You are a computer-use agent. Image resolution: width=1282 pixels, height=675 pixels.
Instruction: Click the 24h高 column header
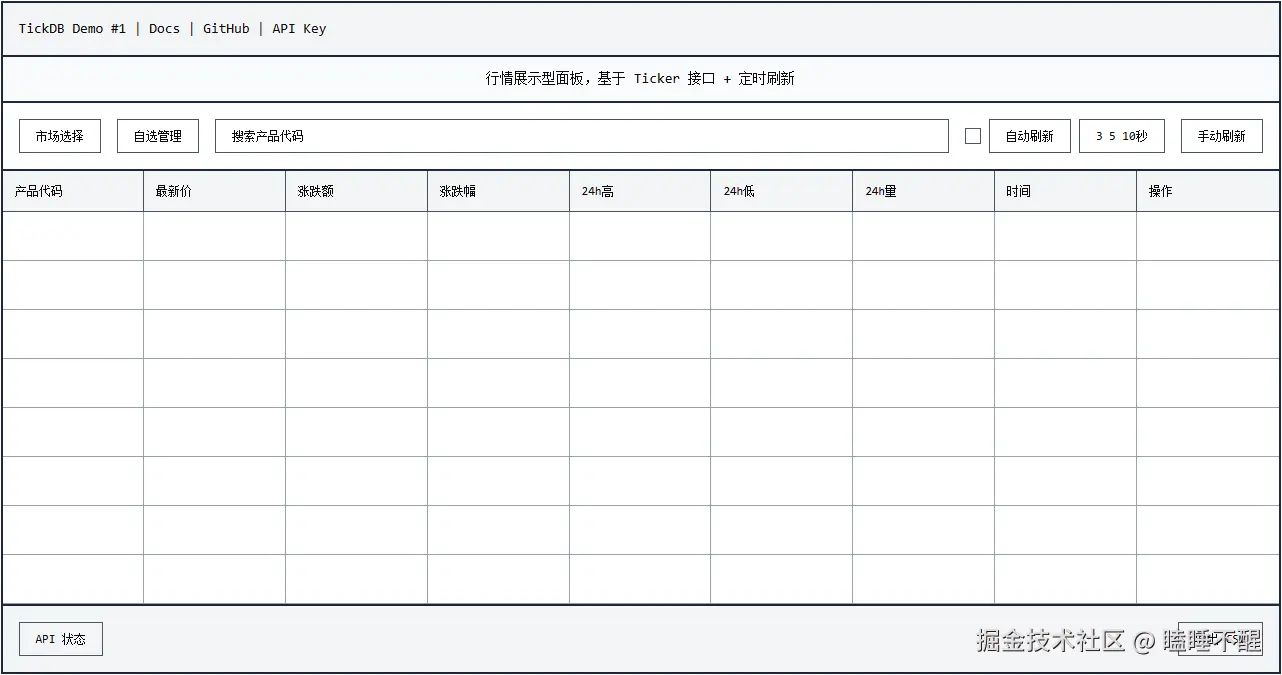coord(596,190)
